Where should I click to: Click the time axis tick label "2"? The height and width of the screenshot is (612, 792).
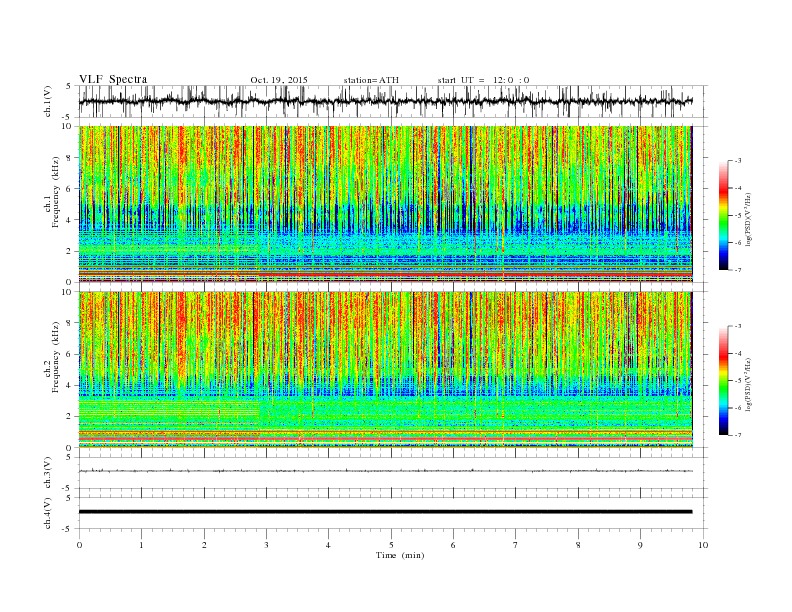point(204,545)
